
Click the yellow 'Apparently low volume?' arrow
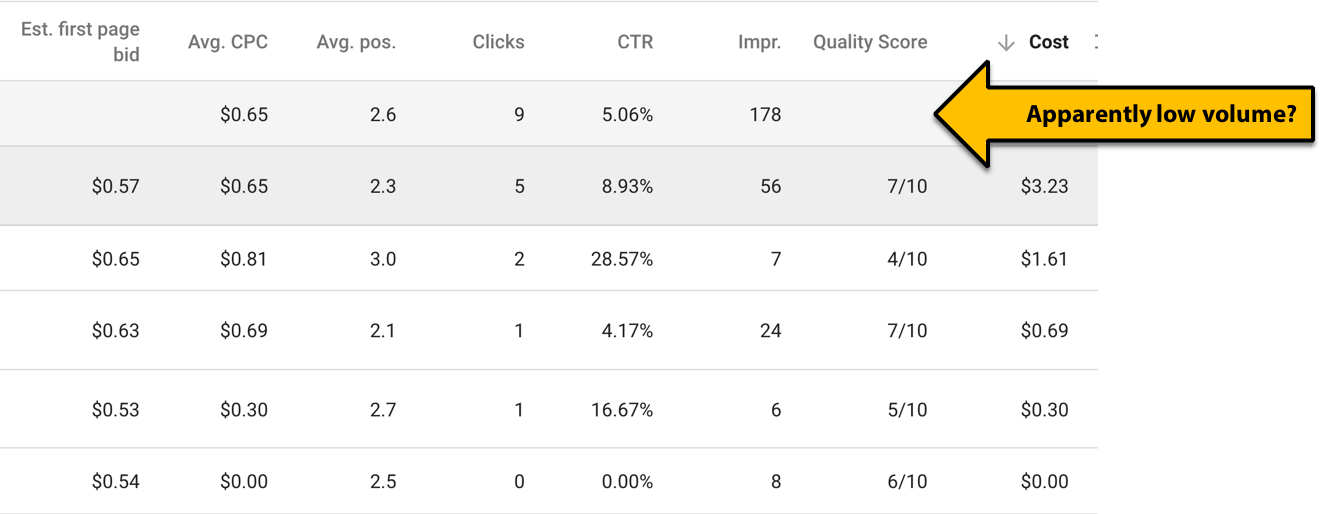[1123, 113]
